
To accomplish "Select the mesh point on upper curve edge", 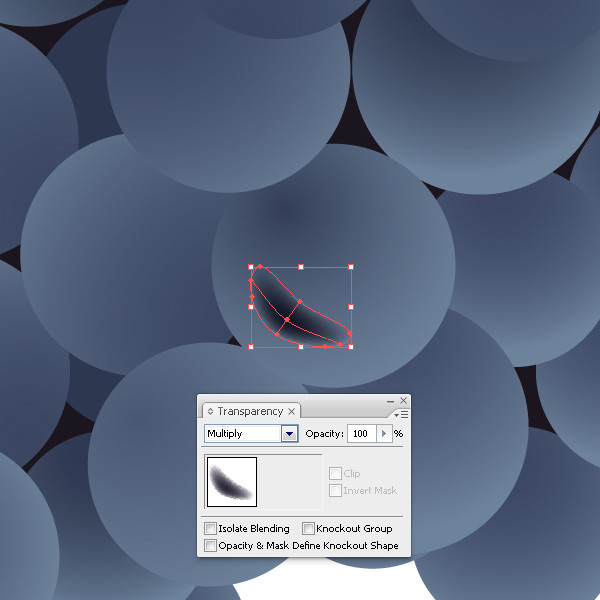I will (300, 302).
